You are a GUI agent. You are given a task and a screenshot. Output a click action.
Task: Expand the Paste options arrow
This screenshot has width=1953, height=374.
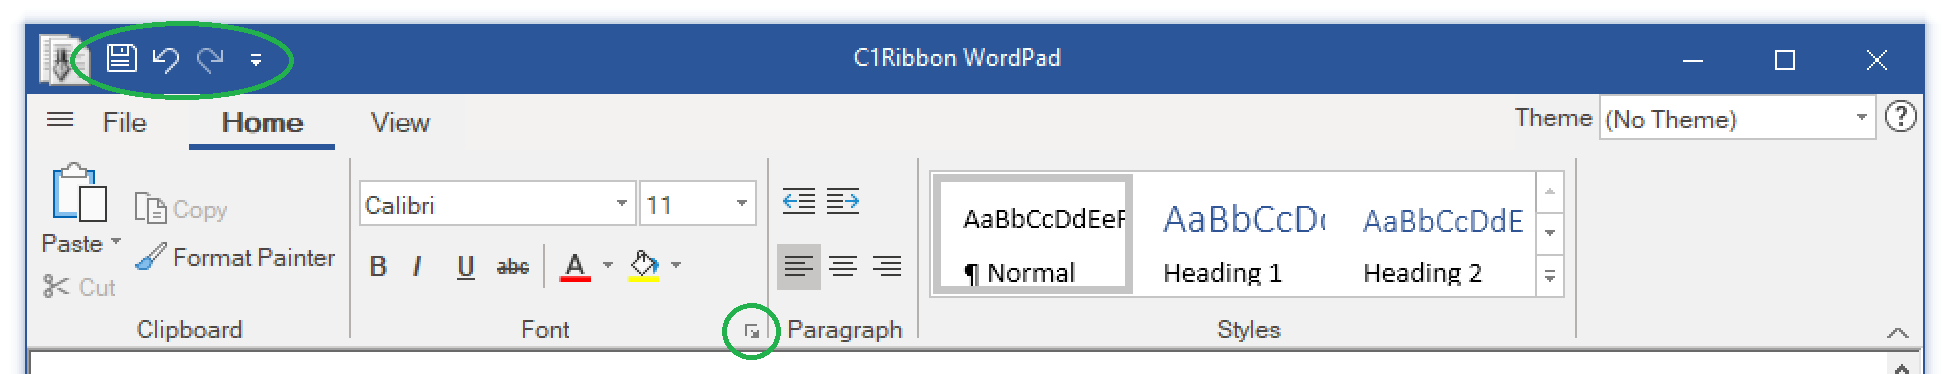[x=116, y=242]
